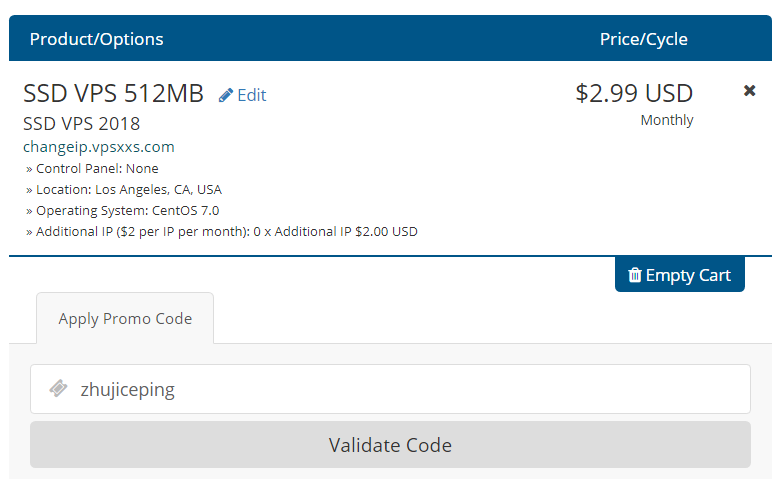Click the Control Panel: None option line
This screenshot has height=479, width=772.
(x=92, y=168)
